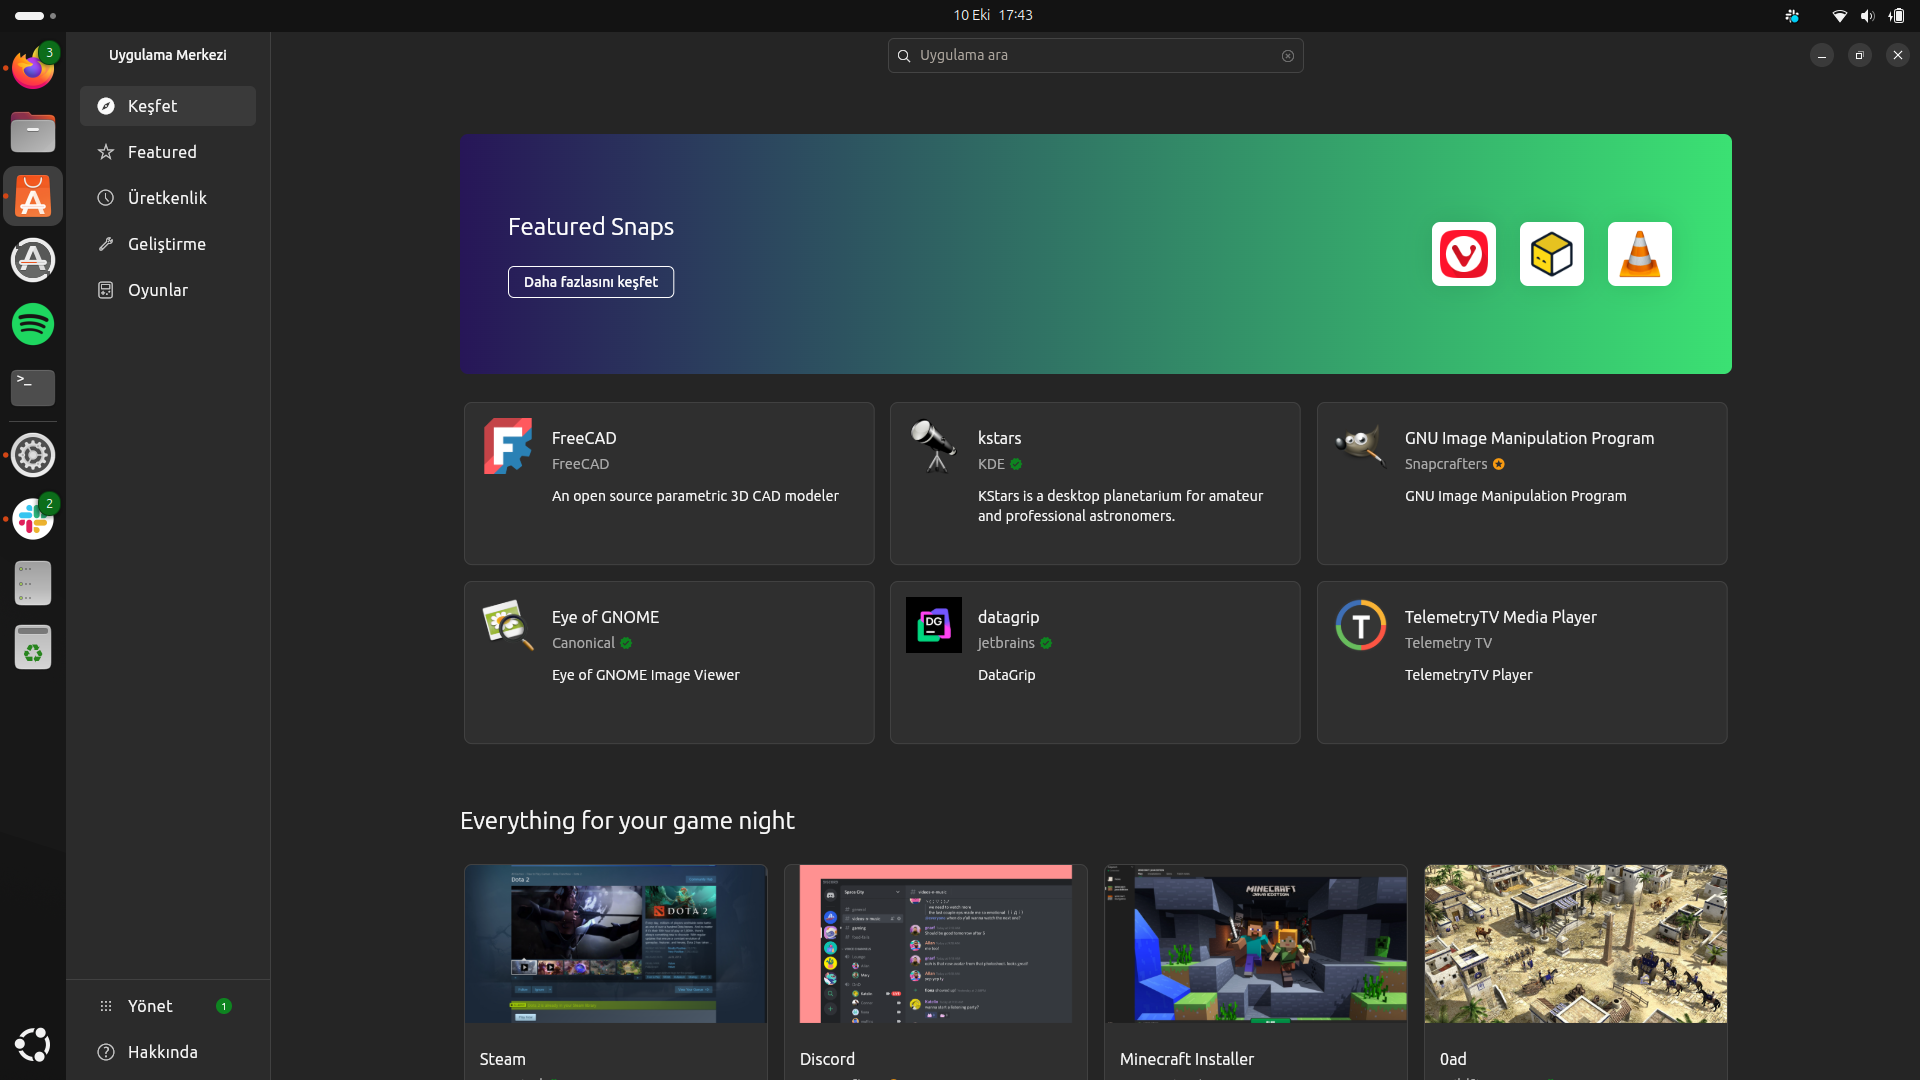Open the Oyunlar games category

point(158,290)
